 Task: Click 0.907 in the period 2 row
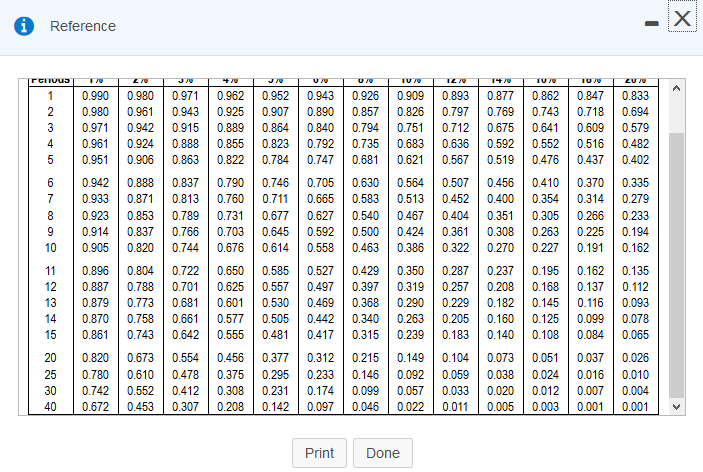pyautogui.click(x=275, y=112)
